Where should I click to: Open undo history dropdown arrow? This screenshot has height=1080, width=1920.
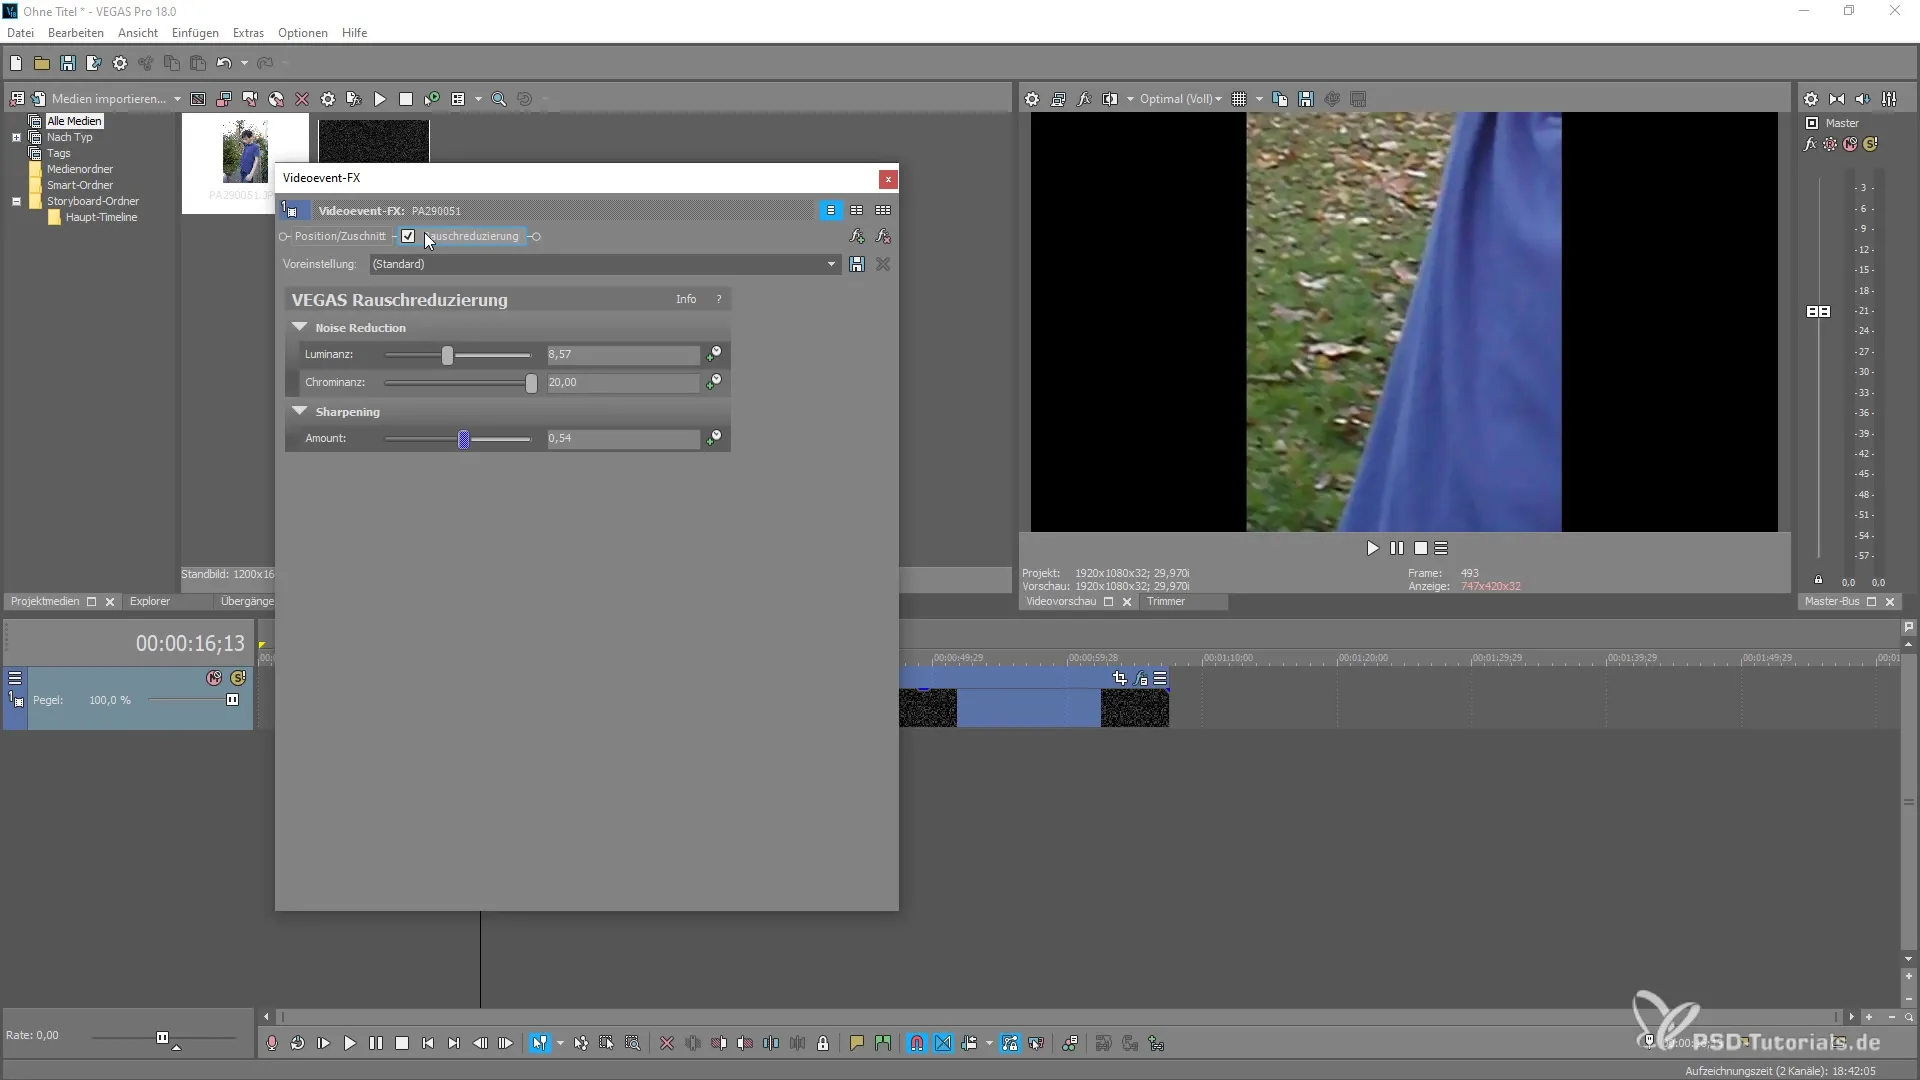tap(244, 63)
